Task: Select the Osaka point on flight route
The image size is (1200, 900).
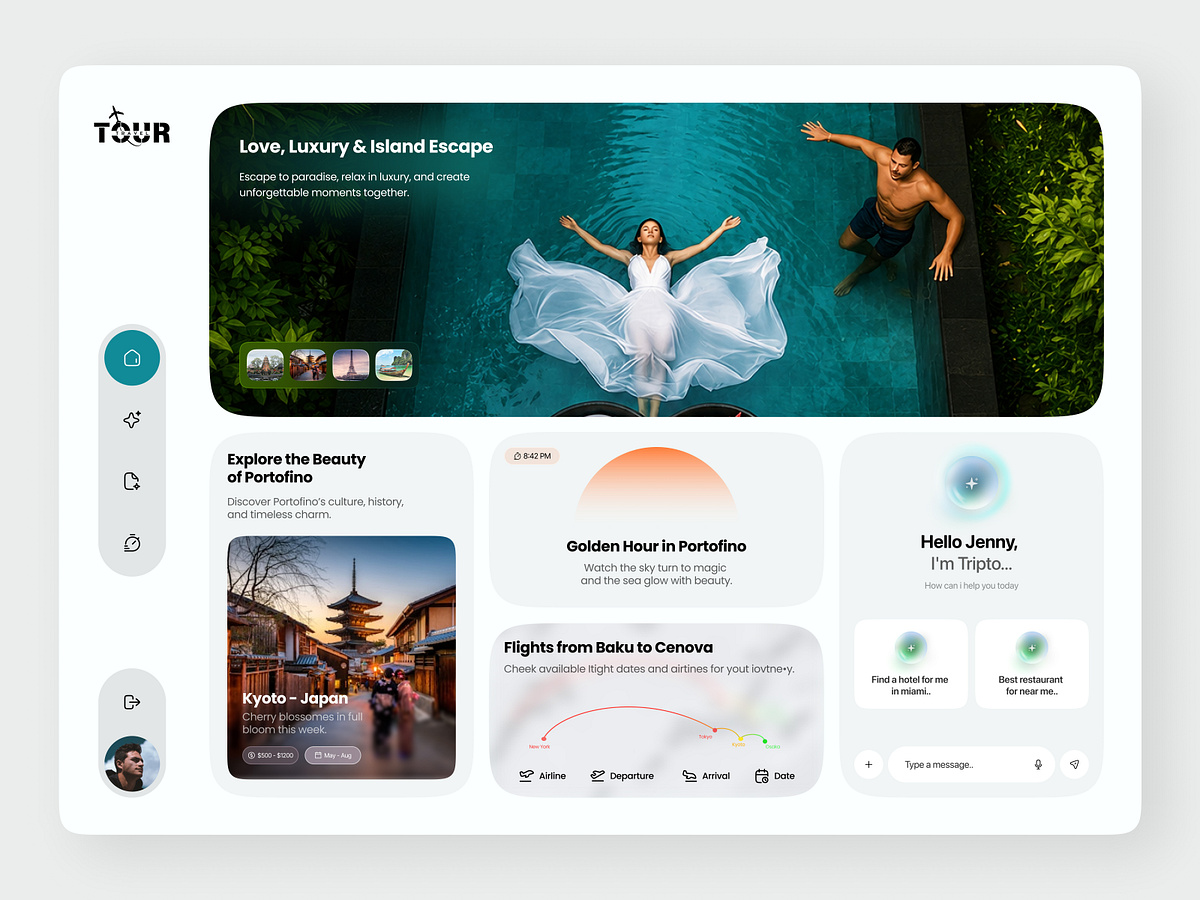Action: point(766,742)
